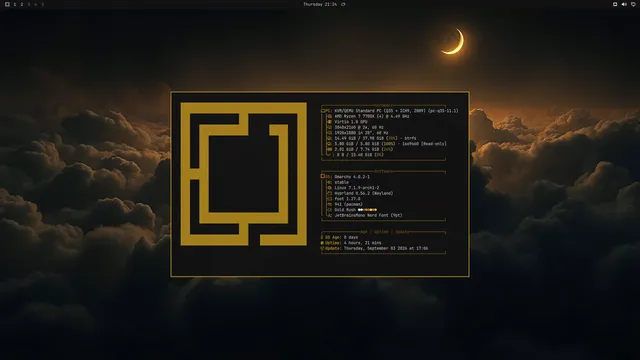Switch to workspace 5
The image size is (640, 360).
coord(42,4)
